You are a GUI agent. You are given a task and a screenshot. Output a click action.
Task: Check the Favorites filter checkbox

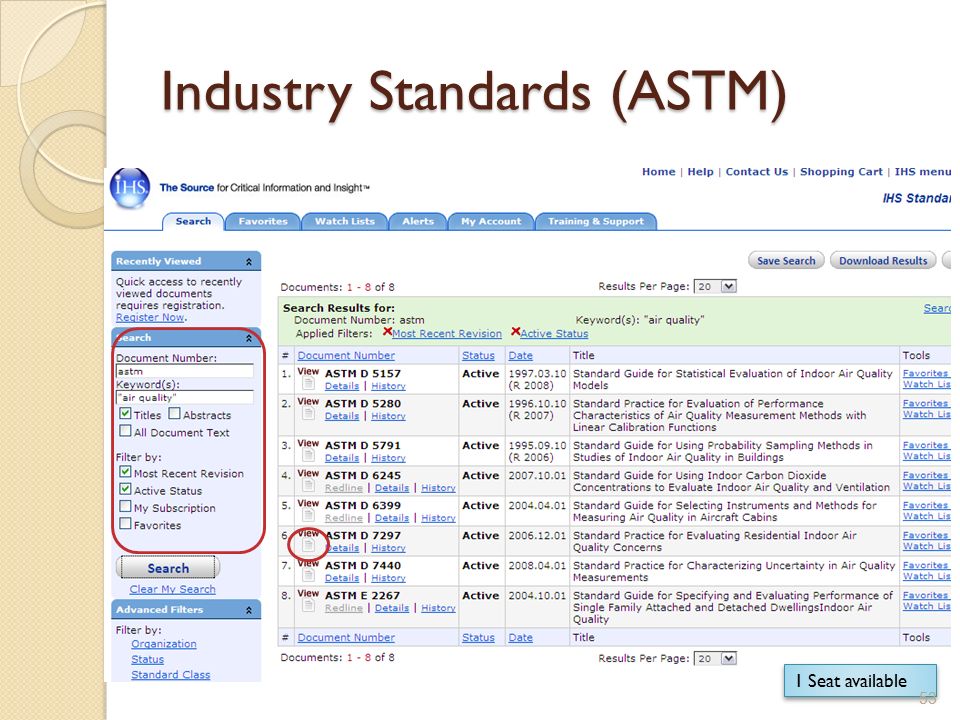[x=125, y=523]
